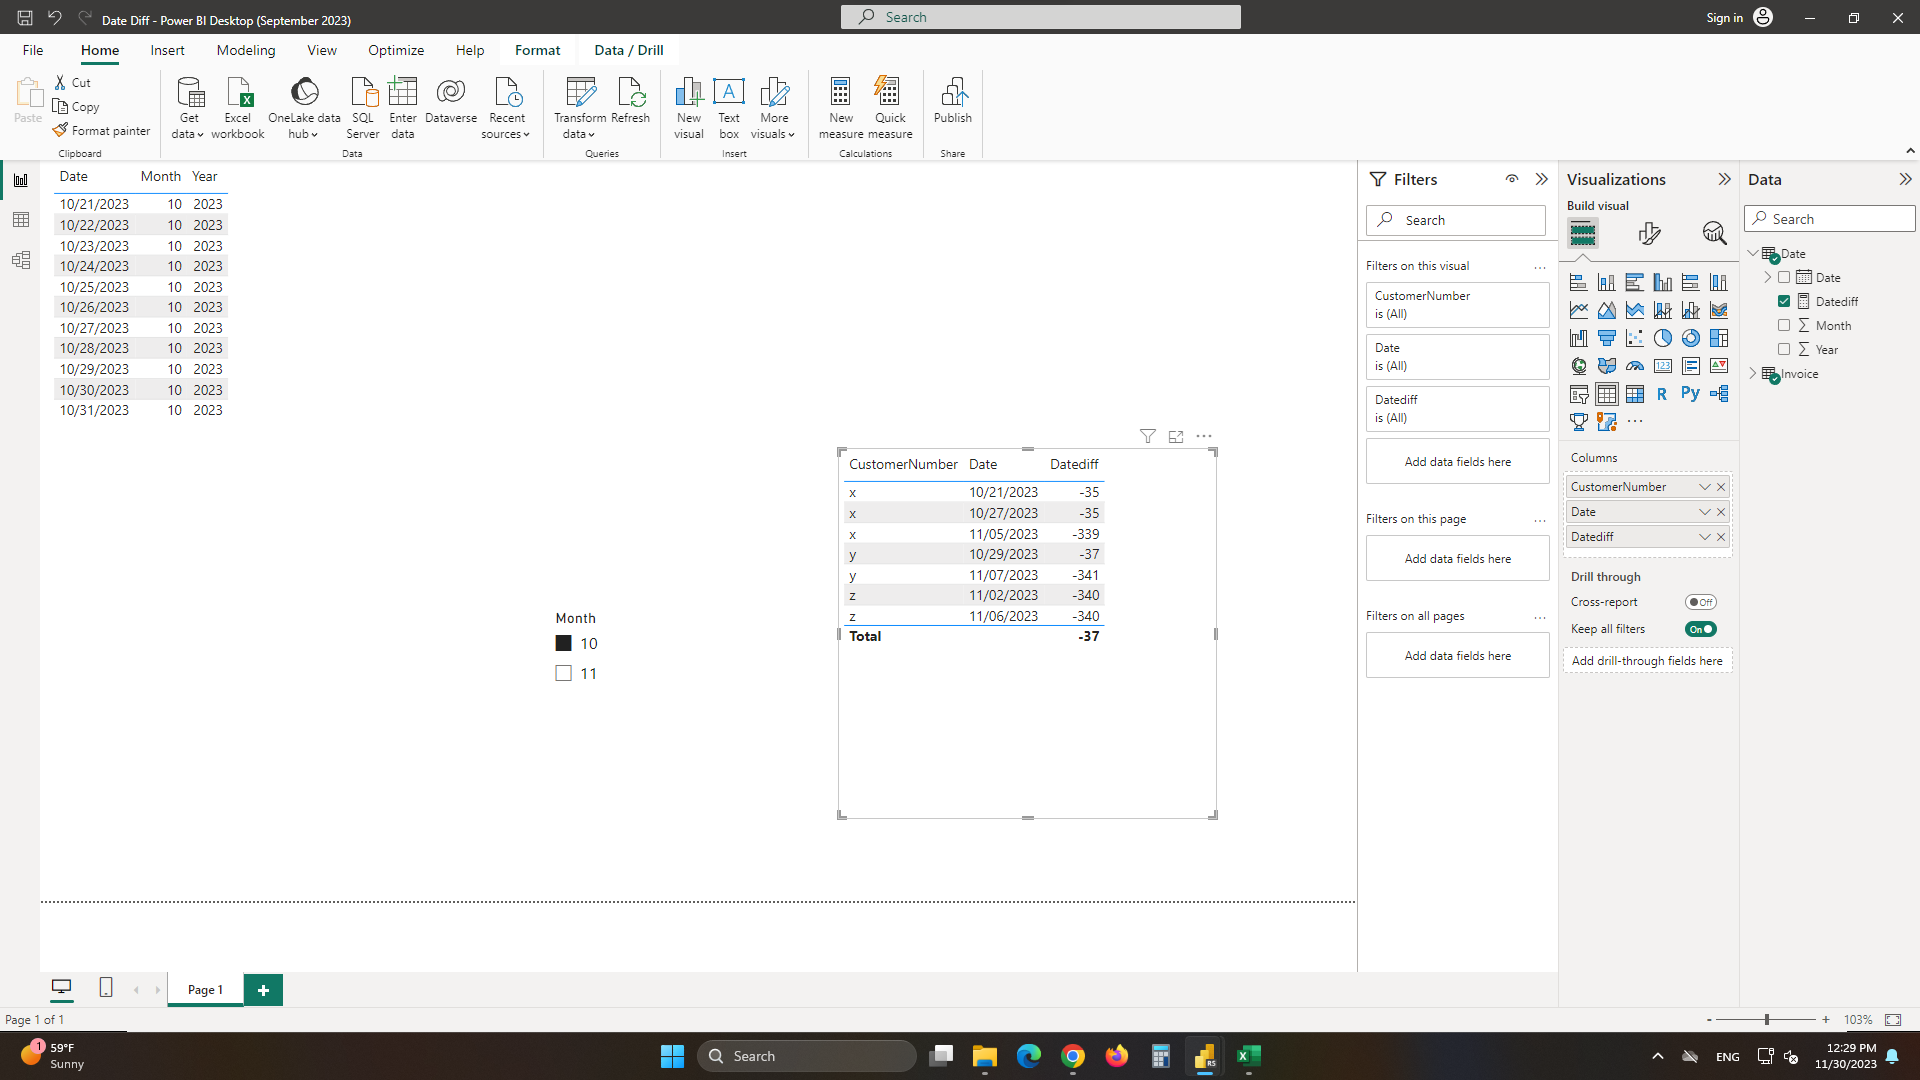Insert a Text box
The width and height of the screenshot is (1920, 1080).
(x=729, y=108)
